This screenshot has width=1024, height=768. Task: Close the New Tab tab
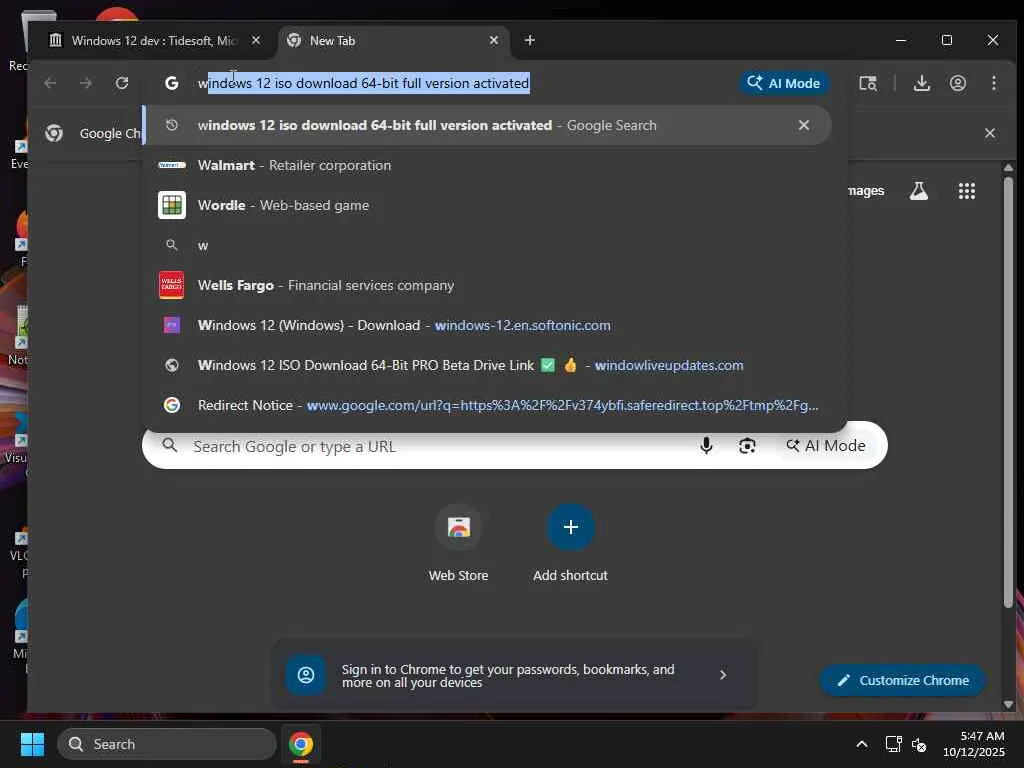(494, 40)
